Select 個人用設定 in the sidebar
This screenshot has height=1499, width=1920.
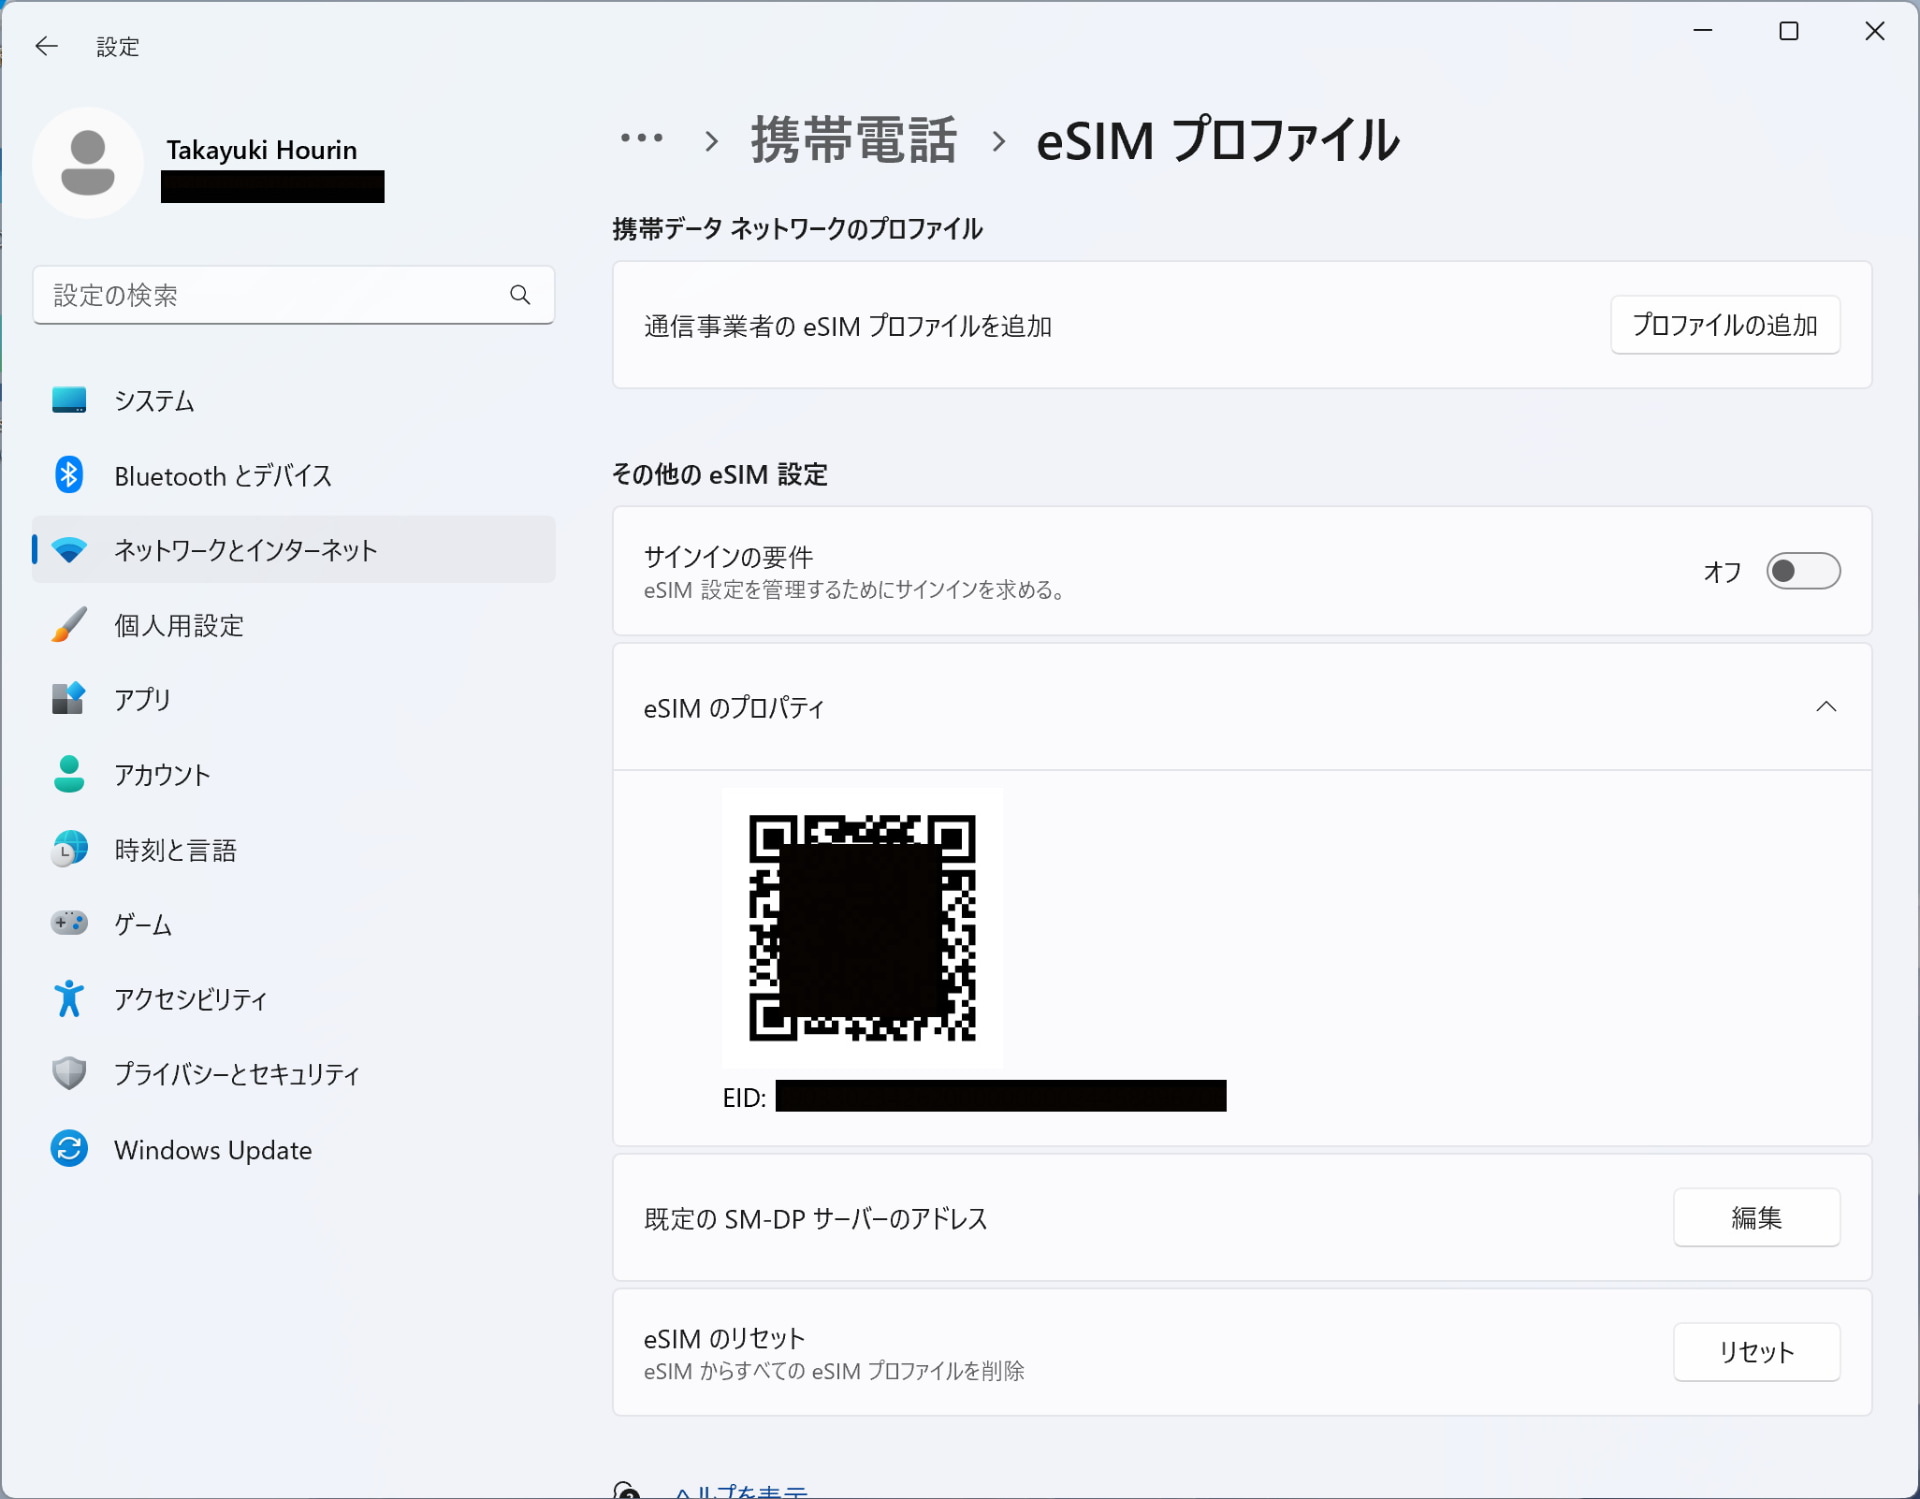coord(178,624)
